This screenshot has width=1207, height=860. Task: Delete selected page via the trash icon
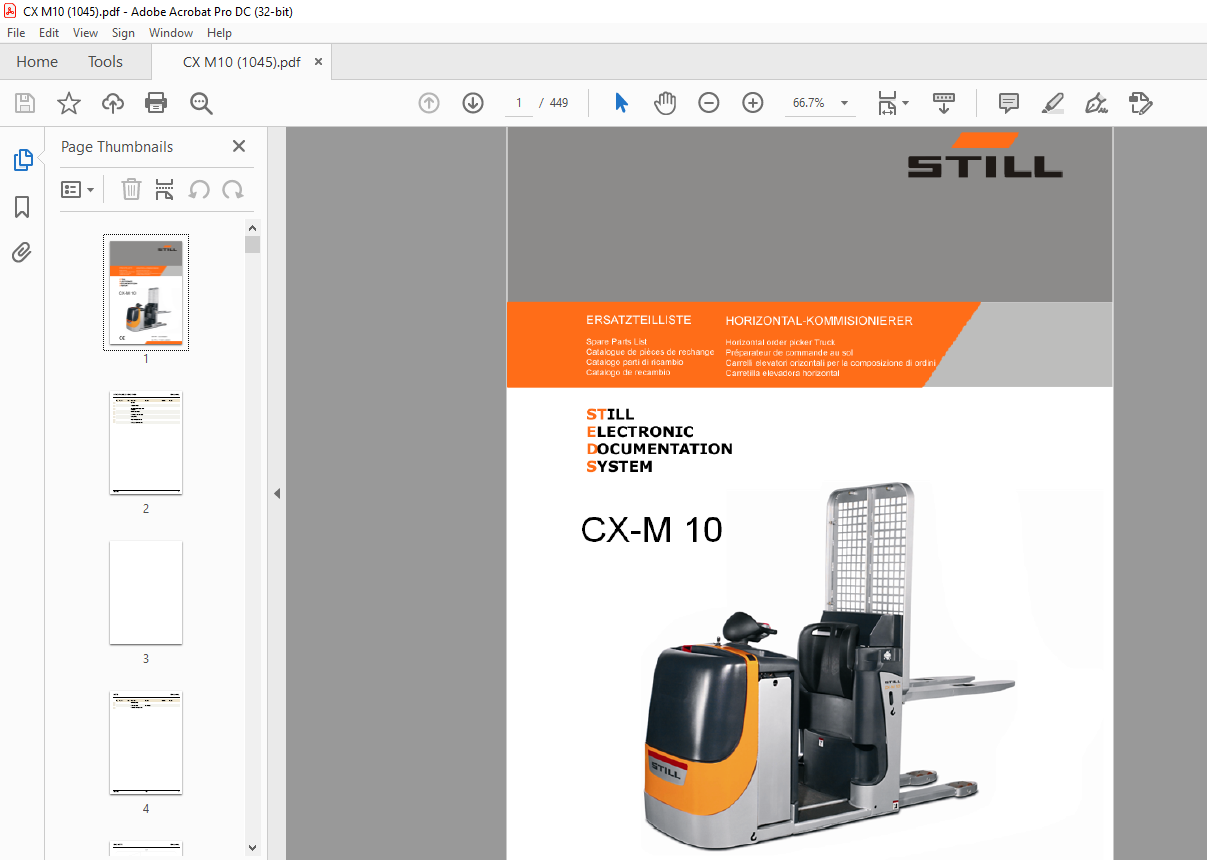click(x=131, y=189)
